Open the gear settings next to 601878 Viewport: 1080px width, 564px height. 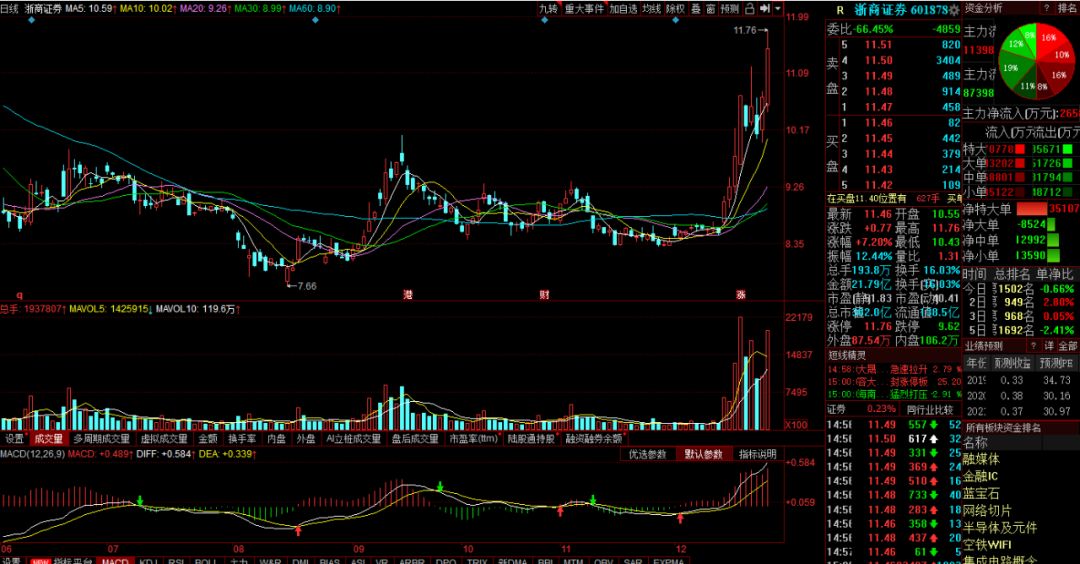tap(954, 10)
